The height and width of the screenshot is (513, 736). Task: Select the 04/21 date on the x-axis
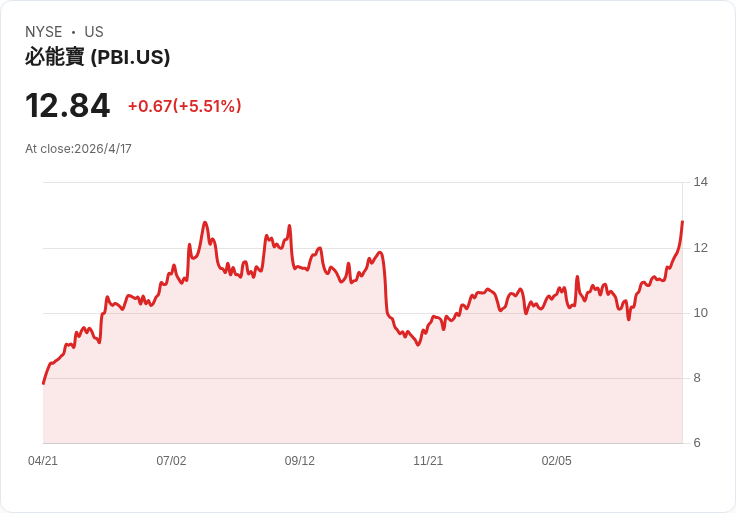[x=43, y=461]
